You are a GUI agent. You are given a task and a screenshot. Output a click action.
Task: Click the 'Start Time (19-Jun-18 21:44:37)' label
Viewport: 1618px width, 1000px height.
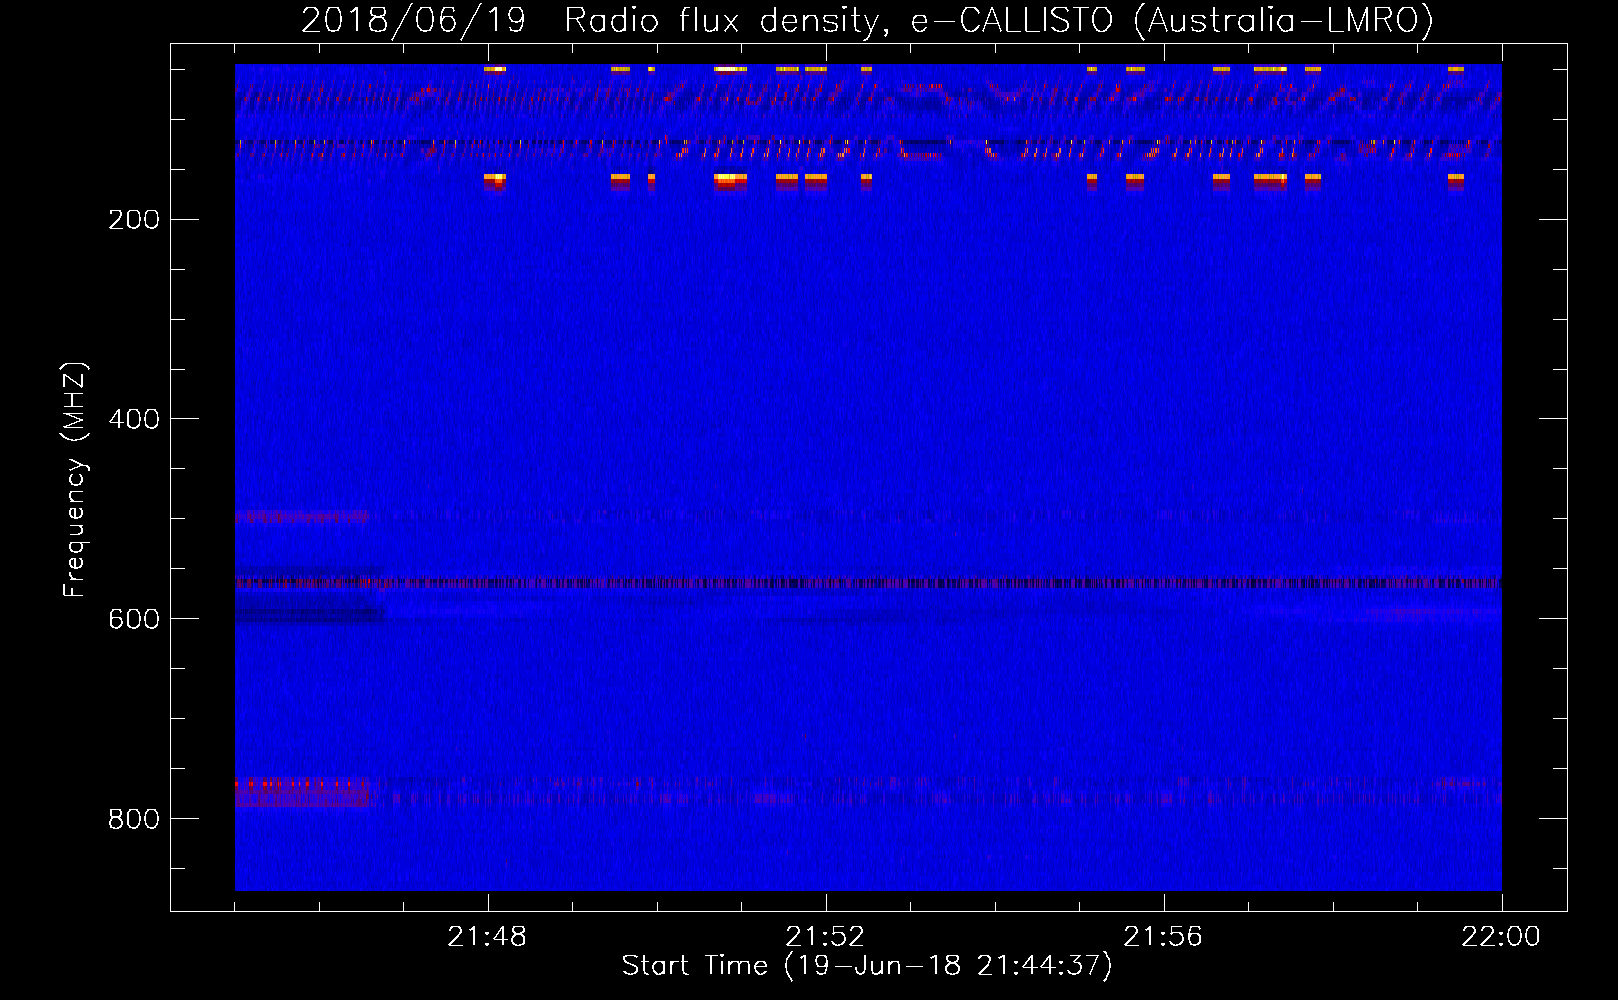click(x=867, y=966)
